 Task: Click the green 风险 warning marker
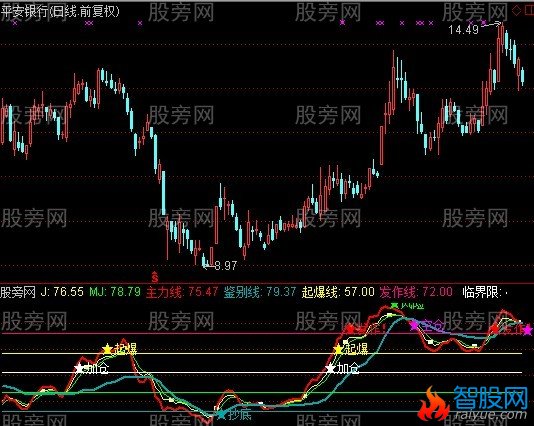point(395,306)
